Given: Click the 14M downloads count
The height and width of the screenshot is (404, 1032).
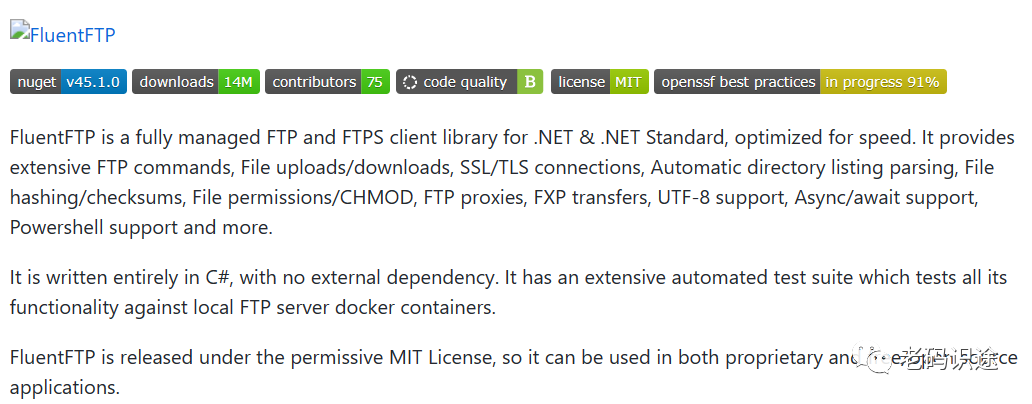Looking at the screenshot, I should (238, 82).
